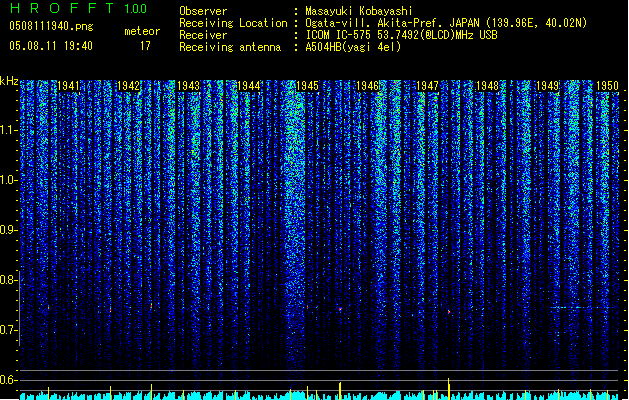Click the 1.1 kHz axis label
The image size is (629, 400).
[x=8, y=130]
